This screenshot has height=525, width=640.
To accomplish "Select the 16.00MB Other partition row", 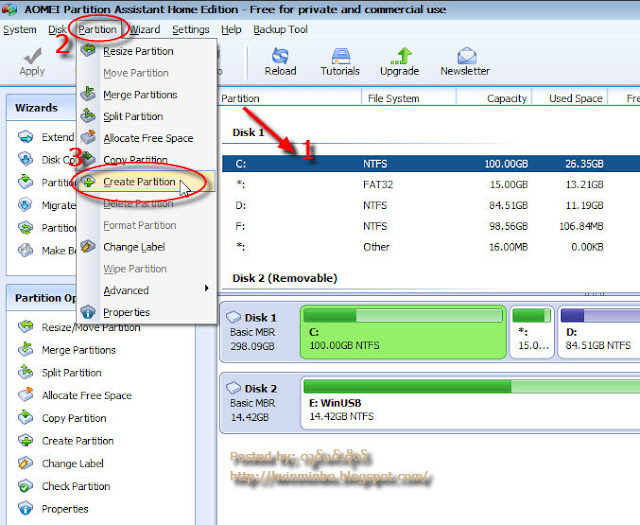I will click(431, 247).
